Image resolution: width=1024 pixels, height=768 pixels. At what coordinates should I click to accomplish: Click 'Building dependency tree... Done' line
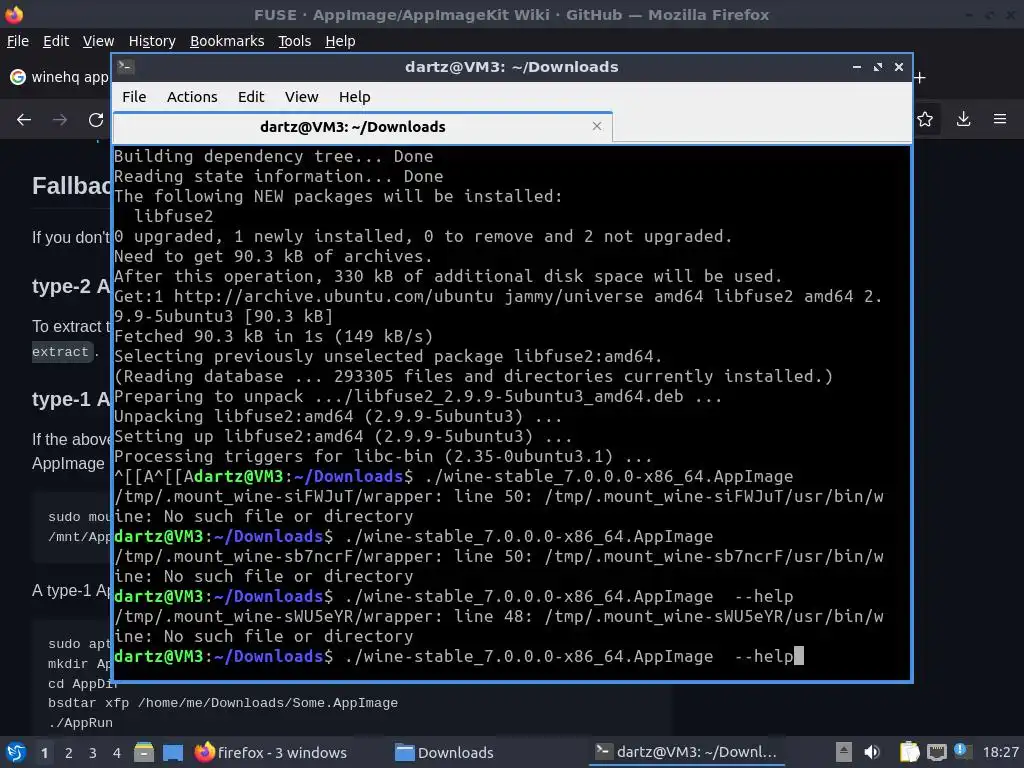coord(274,156)
